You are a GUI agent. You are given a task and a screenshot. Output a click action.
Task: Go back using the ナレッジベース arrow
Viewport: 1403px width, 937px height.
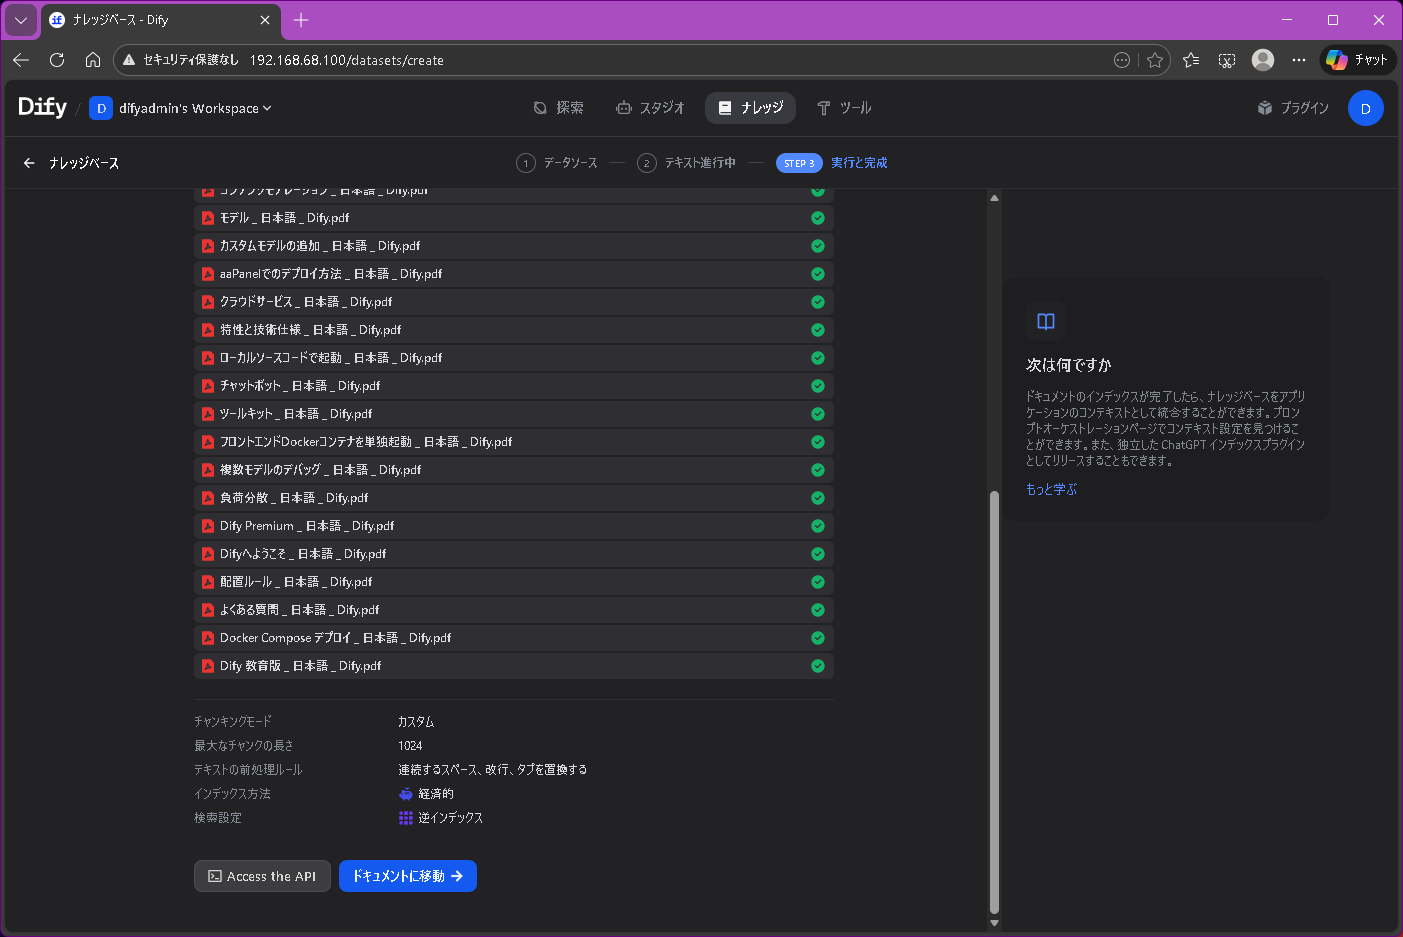29,163
